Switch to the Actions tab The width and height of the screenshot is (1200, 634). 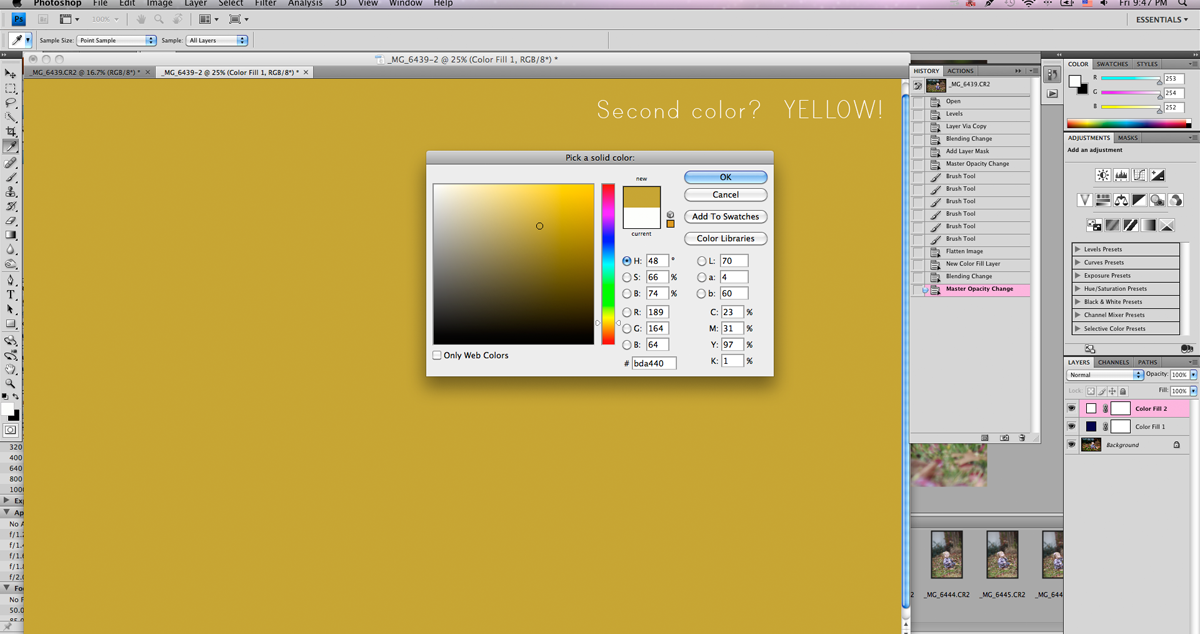pyautogui.click(x=960, y=71)
